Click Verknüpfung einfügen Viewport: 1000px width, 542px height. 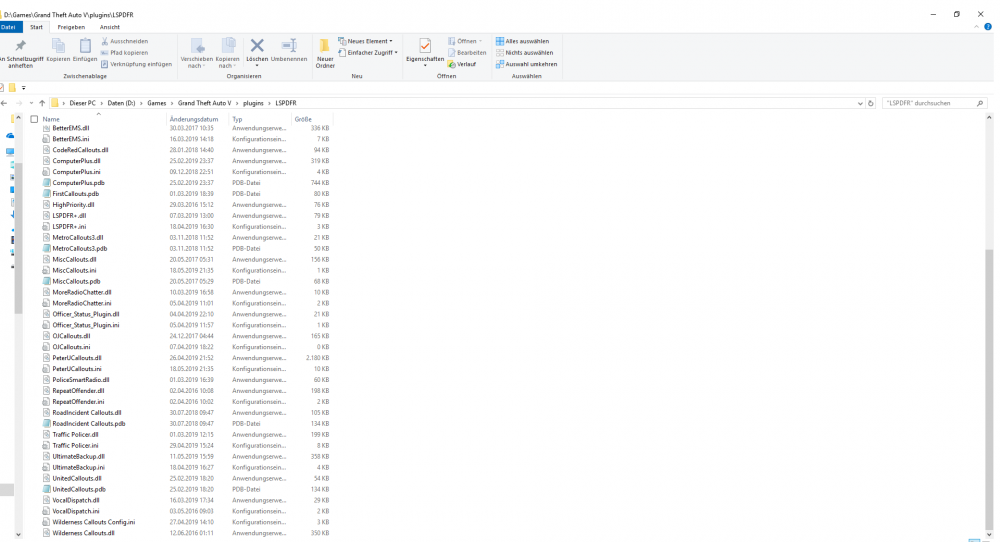point(136,64)
